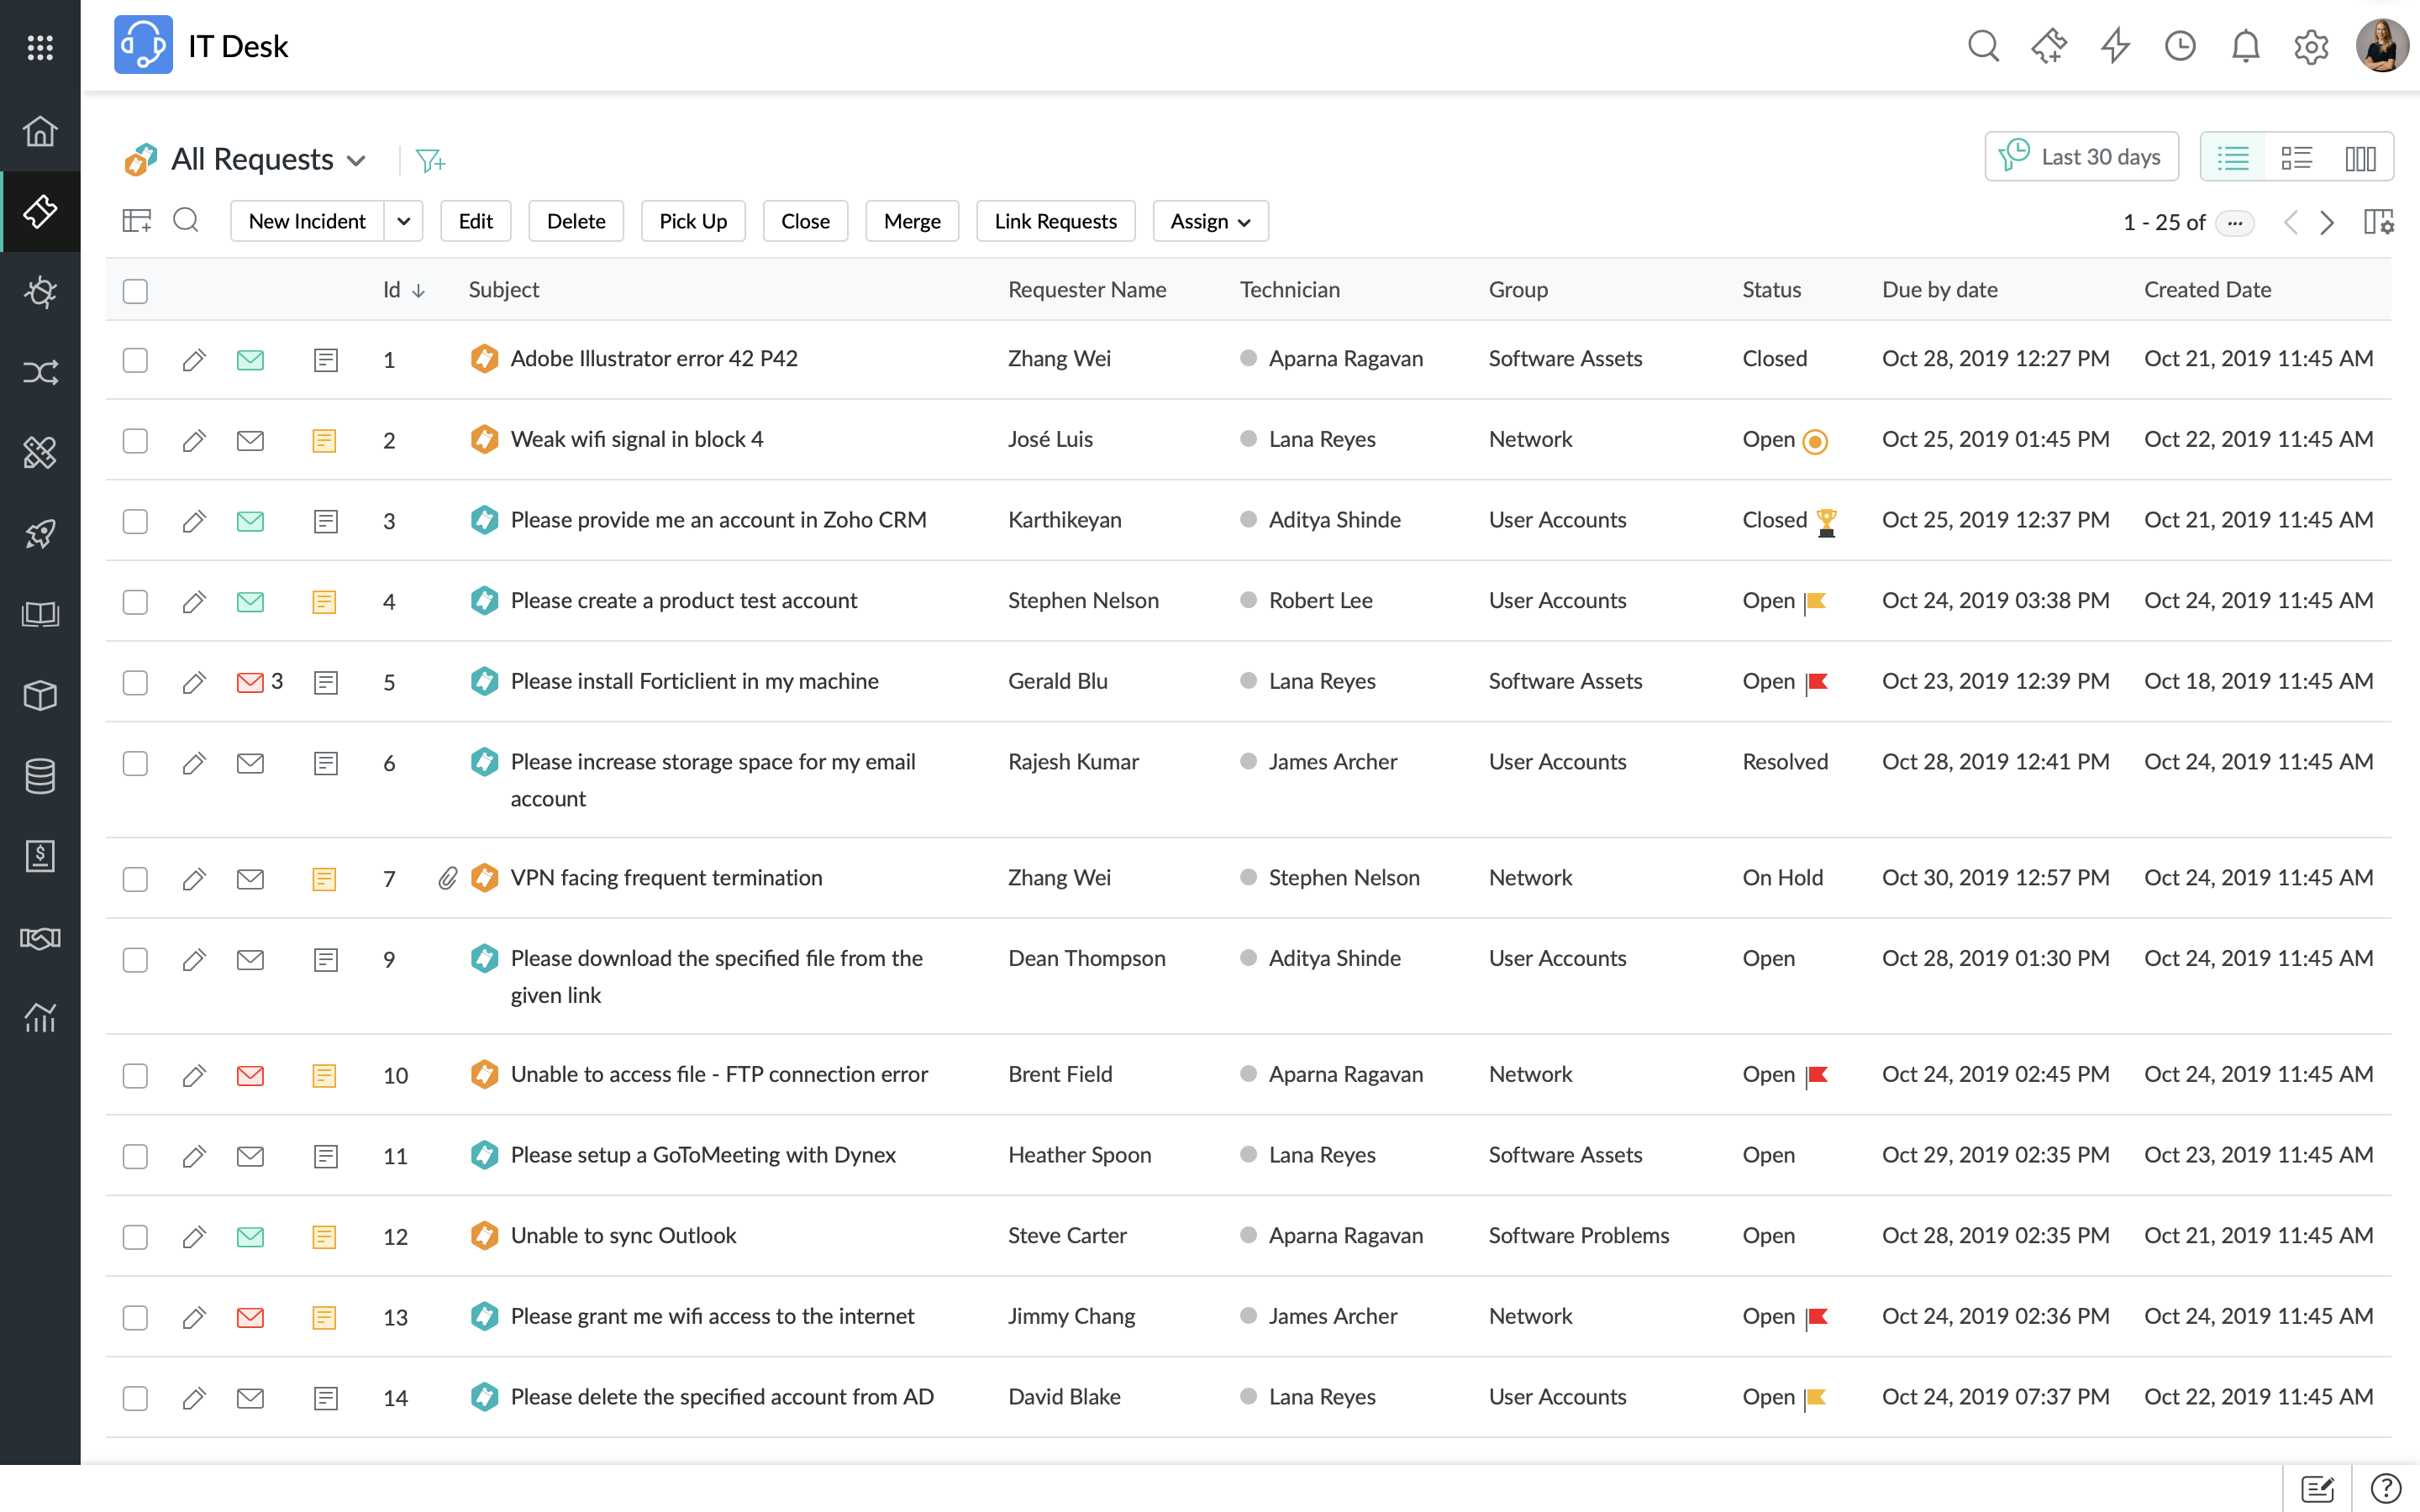Click the add filter funnel icon
The height and width of the screenshot is (1512, 2420).
click(x=430, y=160)
